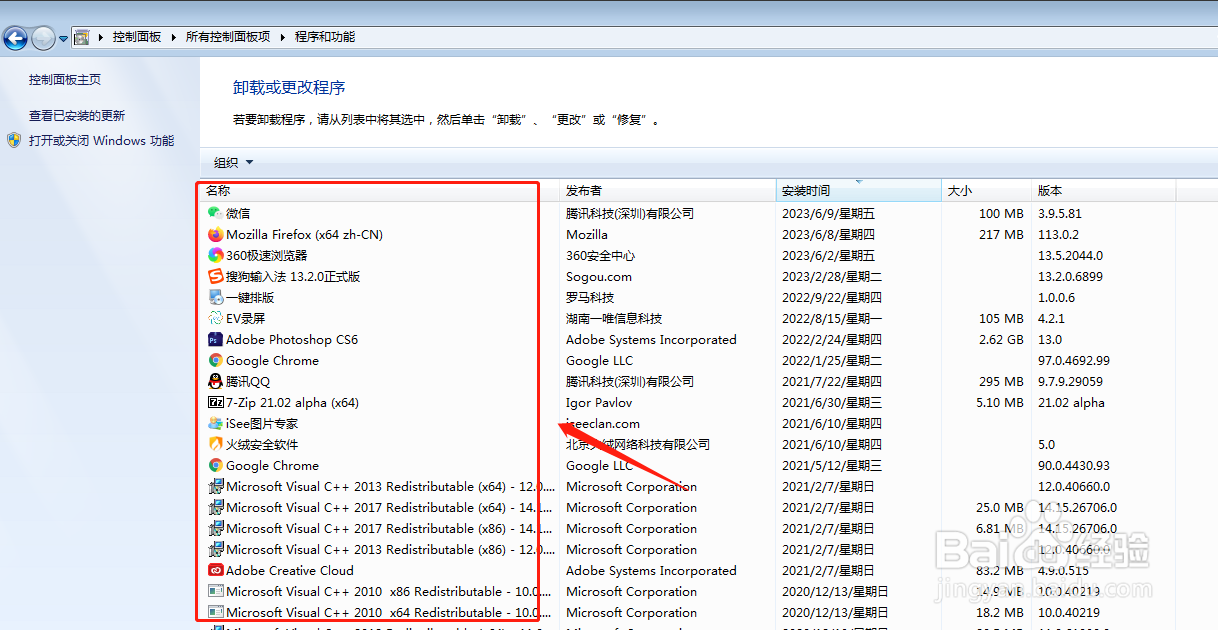Click Chrome icon dated 2021/5/12
This screenshot has width=1218, height=630.
point(215,465)
